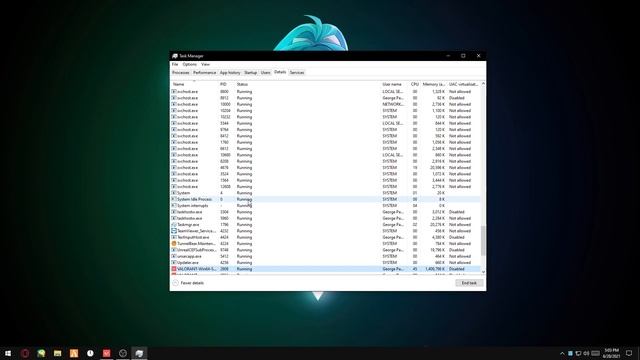Screen dimensions: 640x360
Task: Switch to the Users tab
Action: pos(265,73)
